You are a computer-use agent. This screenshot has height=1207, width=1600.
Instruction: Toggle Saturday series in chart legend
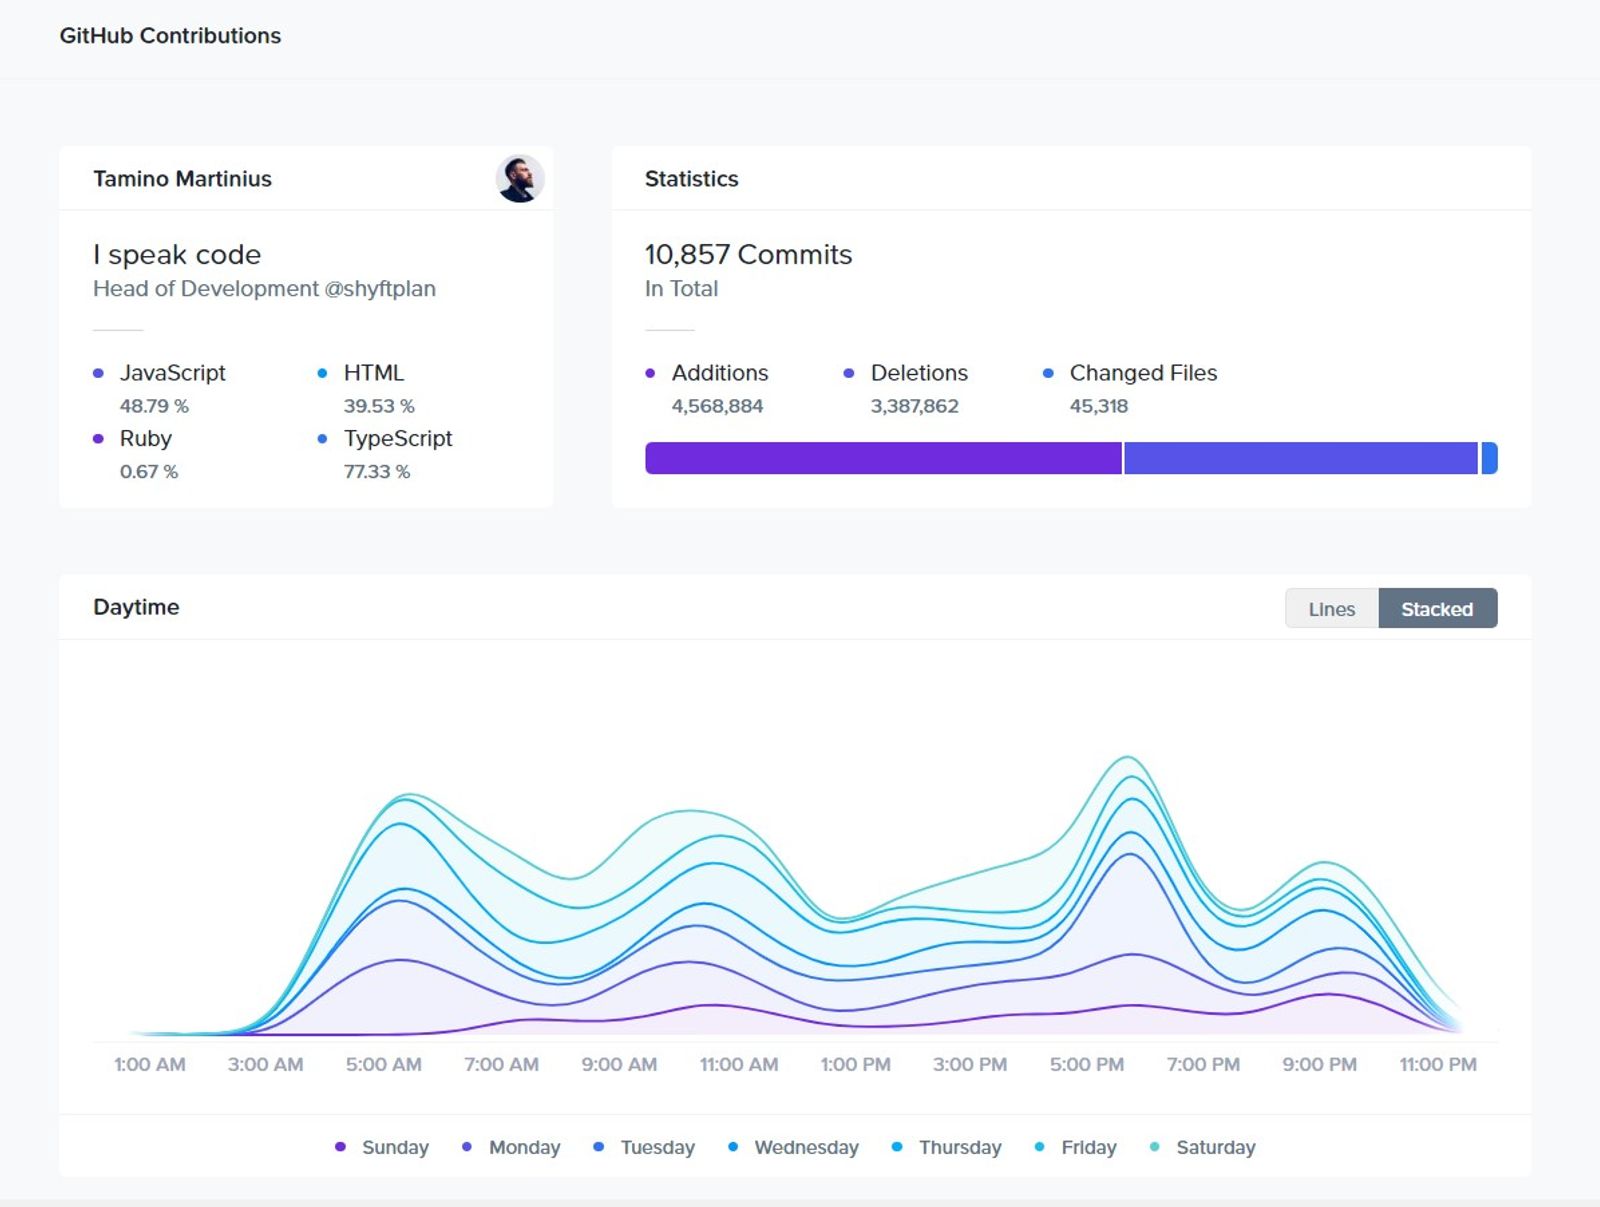(1203, 1147)
